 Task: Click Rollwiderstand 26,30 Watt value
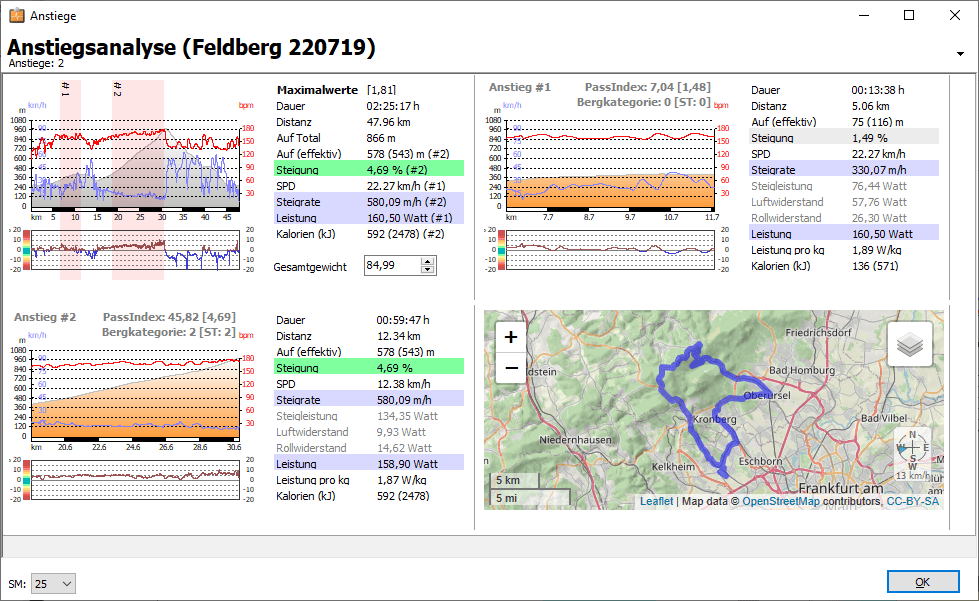879,218
